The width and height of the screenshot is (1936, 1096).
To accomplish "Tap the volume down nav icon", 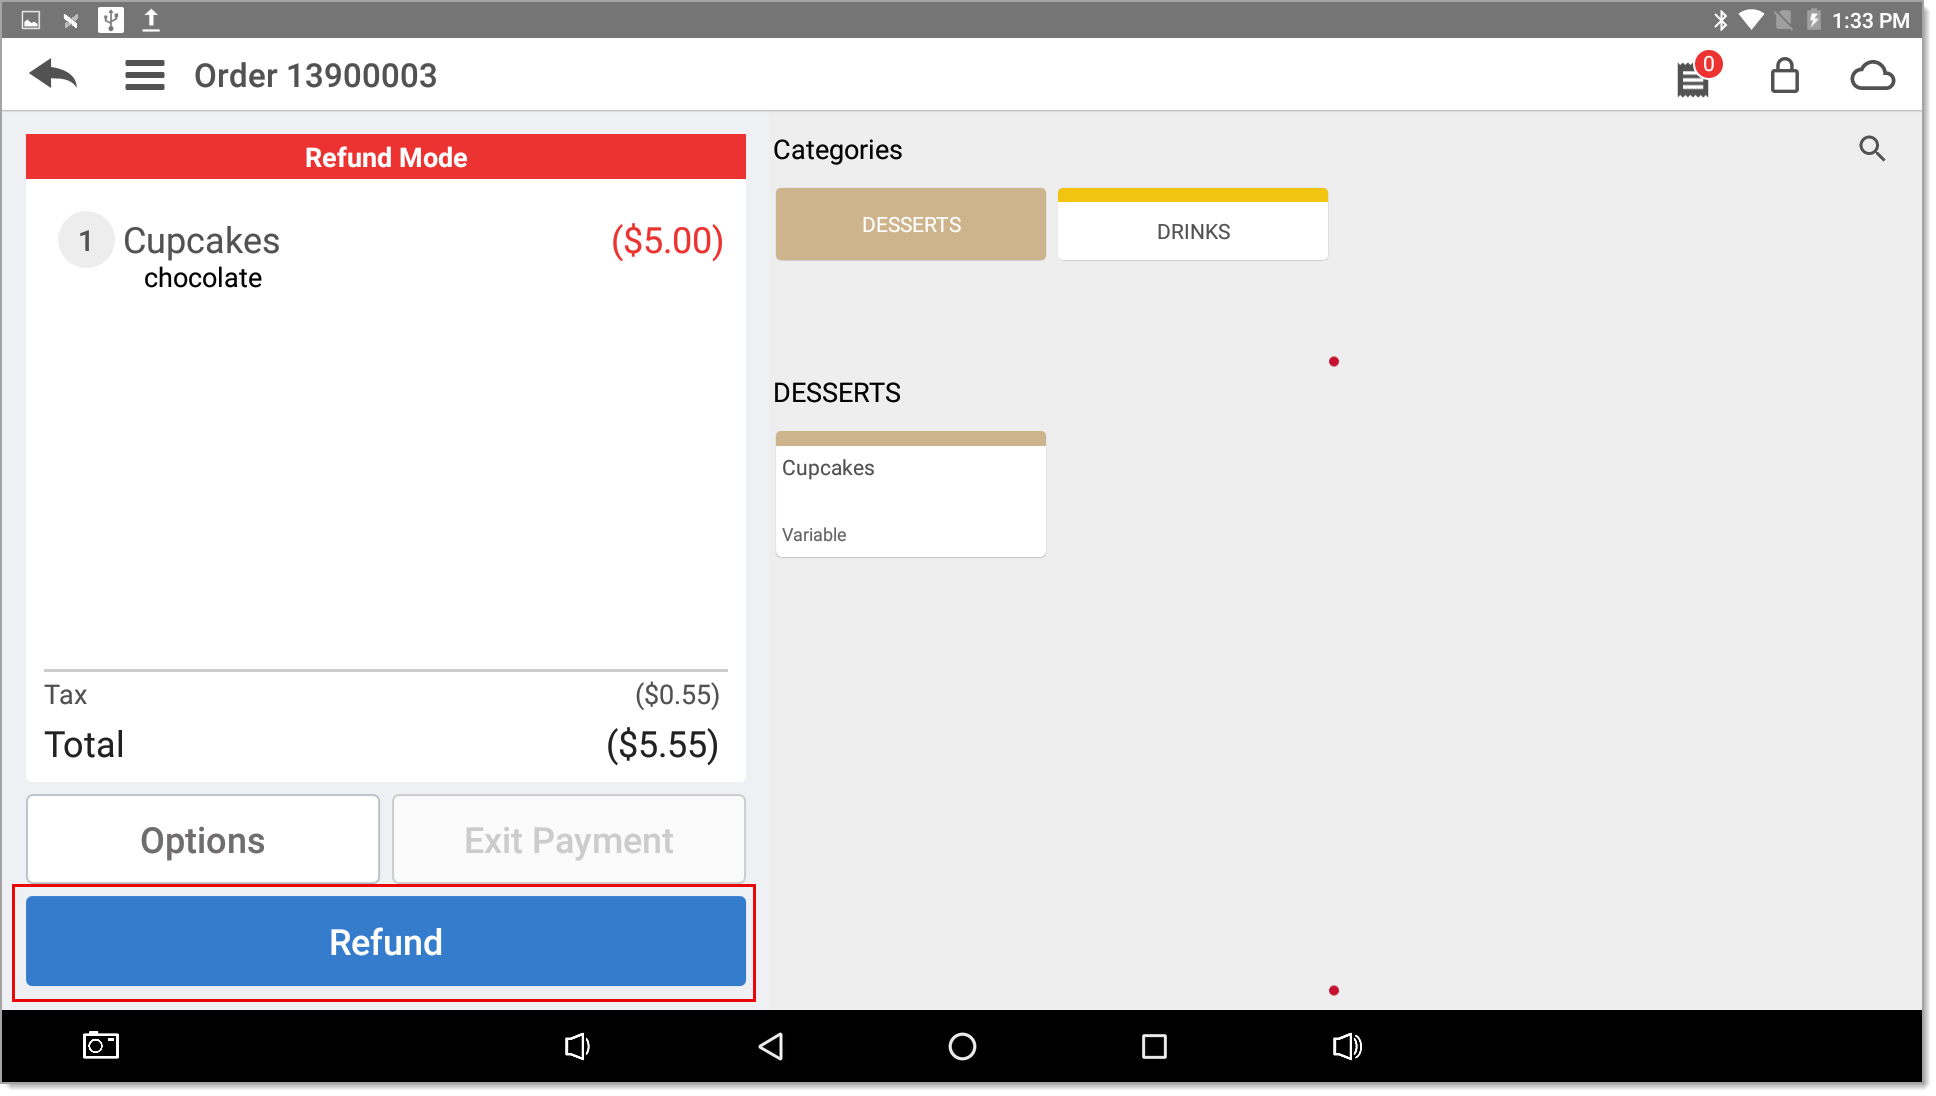I will (x=577, y=1046).
